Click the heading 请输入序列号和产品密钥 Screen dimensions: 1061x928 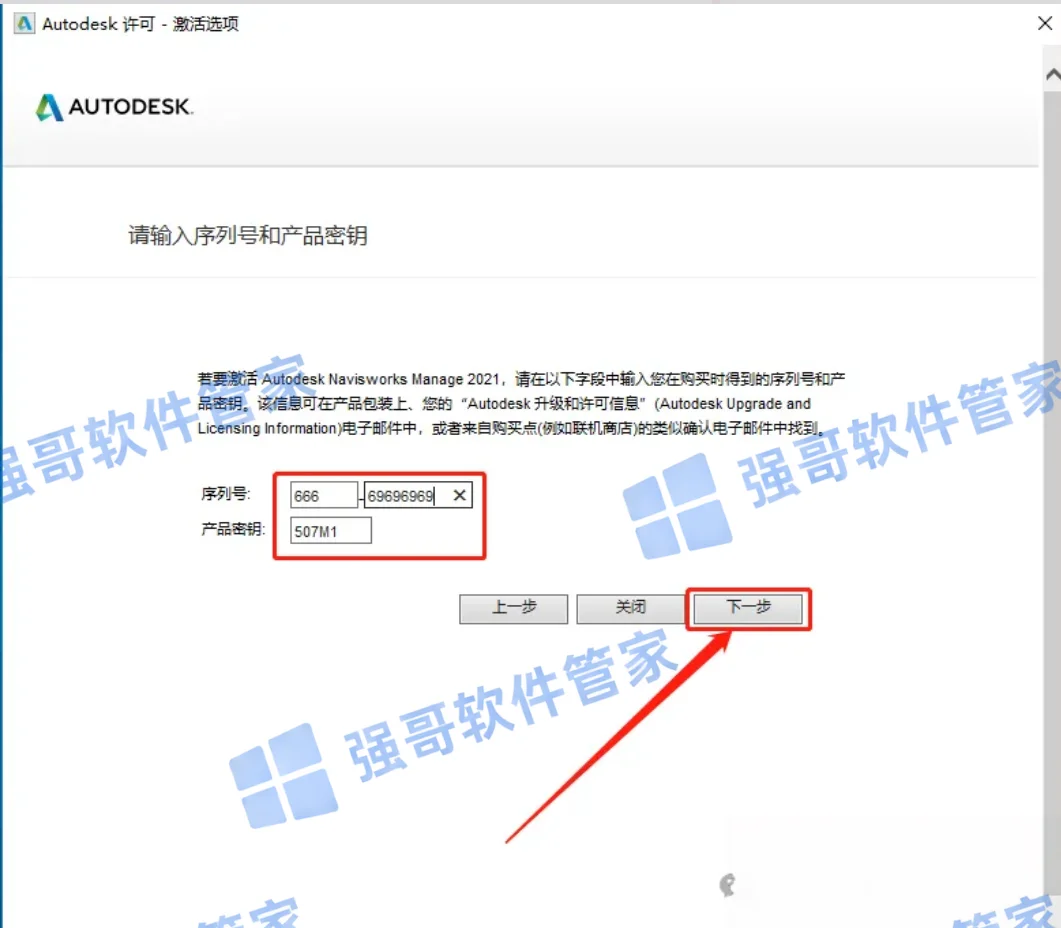point(248,236)
